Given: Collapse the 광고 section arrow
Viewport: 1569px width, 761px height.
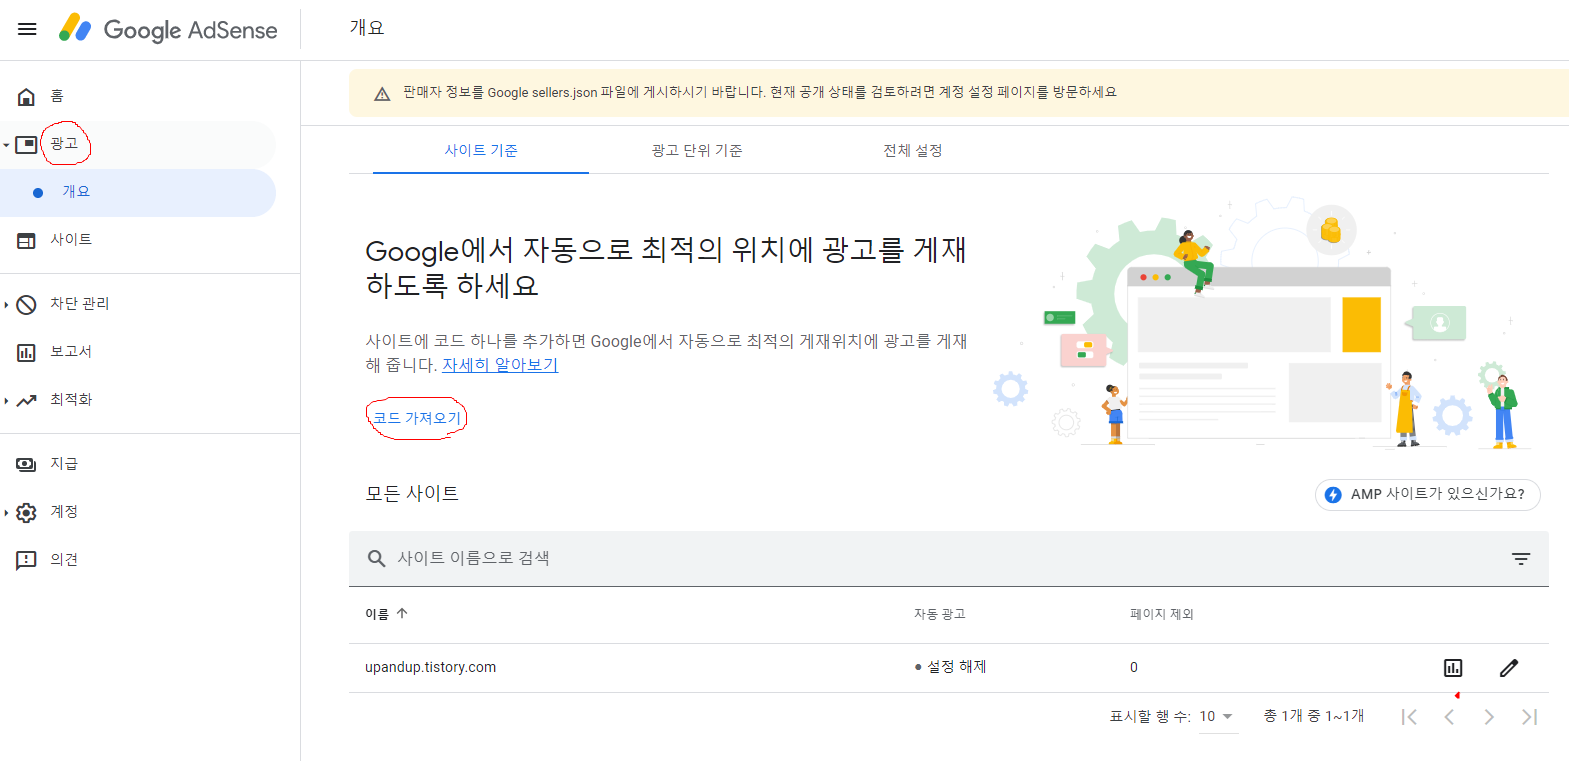Looking at the screenshot, I should click(x=6, y=145).
